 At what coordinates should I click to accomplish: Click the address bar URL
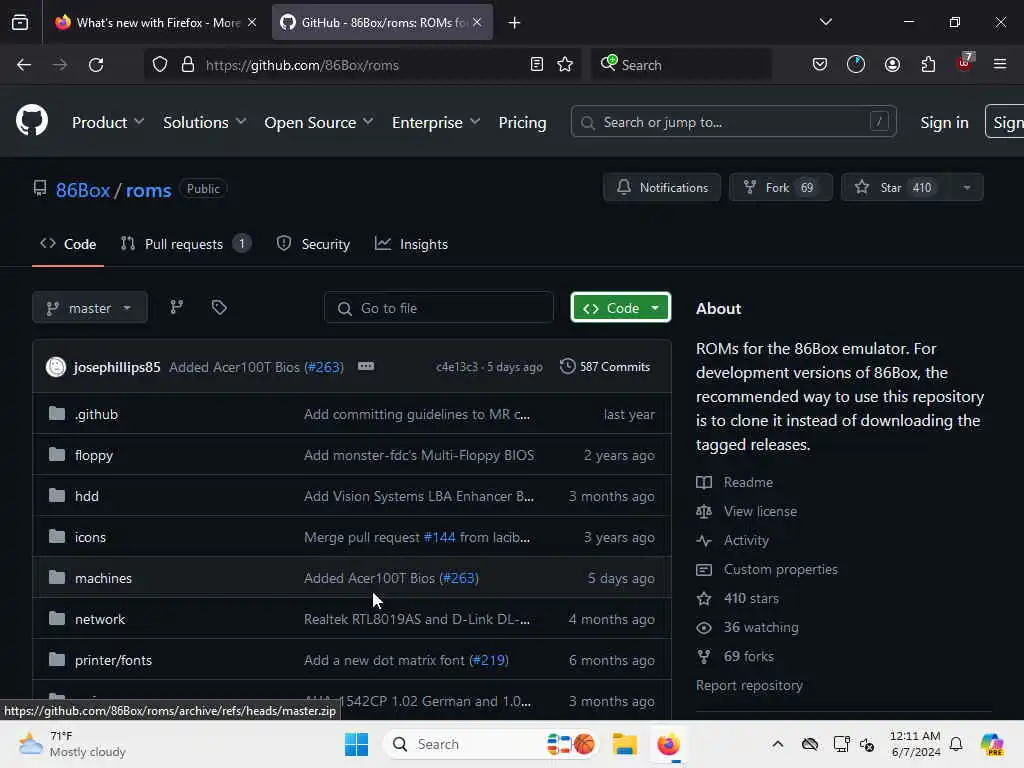(x=302, y=65)
